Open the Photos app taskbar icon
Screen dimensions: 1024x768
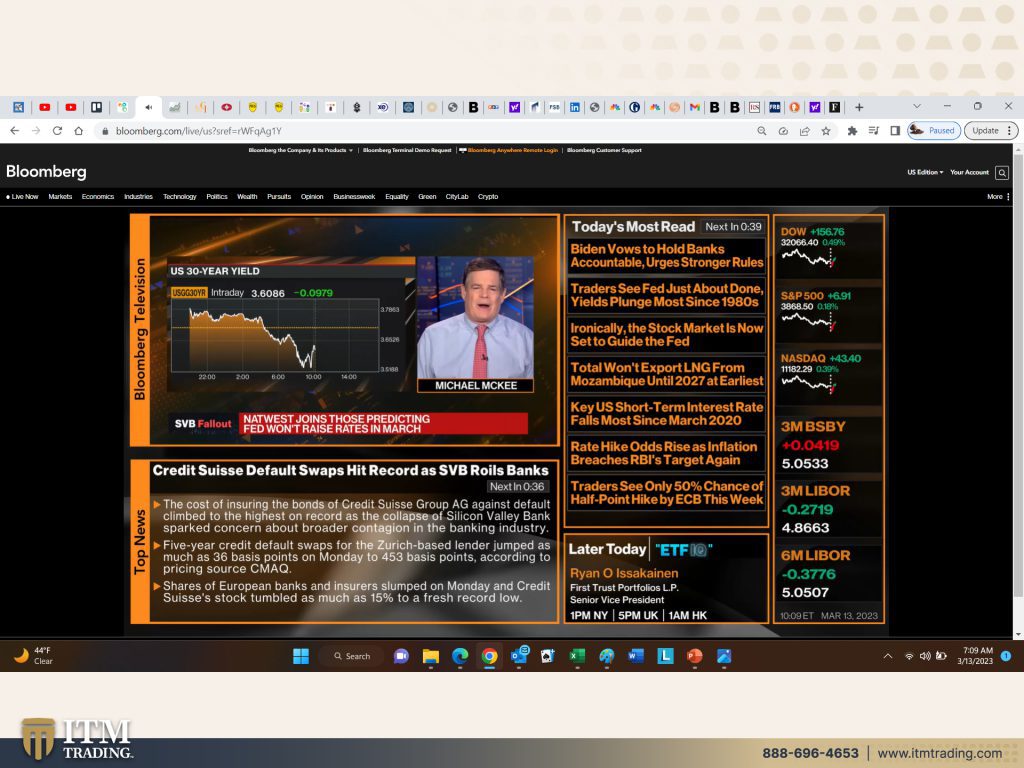(724, 656)
